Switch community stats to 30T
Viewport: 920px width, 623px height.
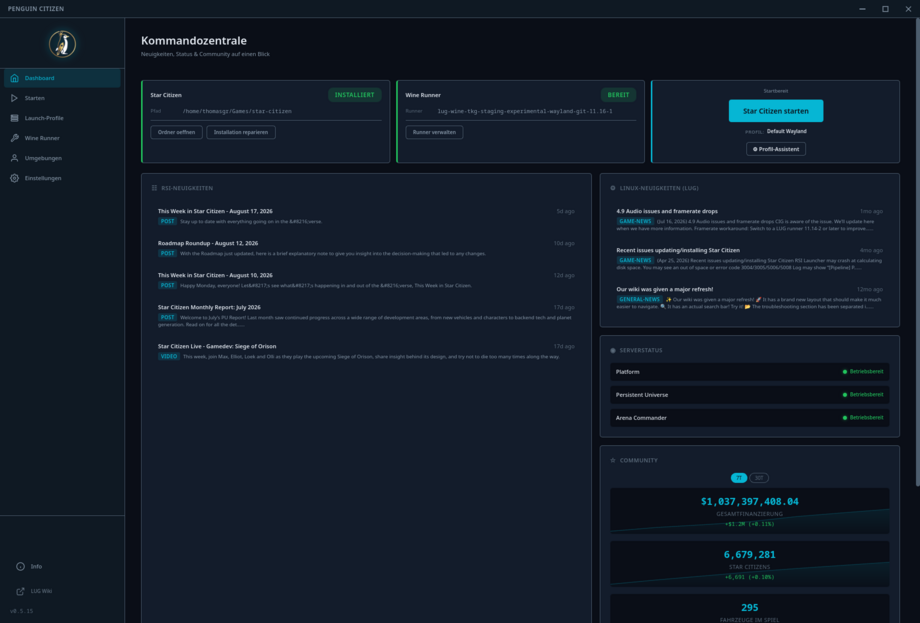click(759, 478)
